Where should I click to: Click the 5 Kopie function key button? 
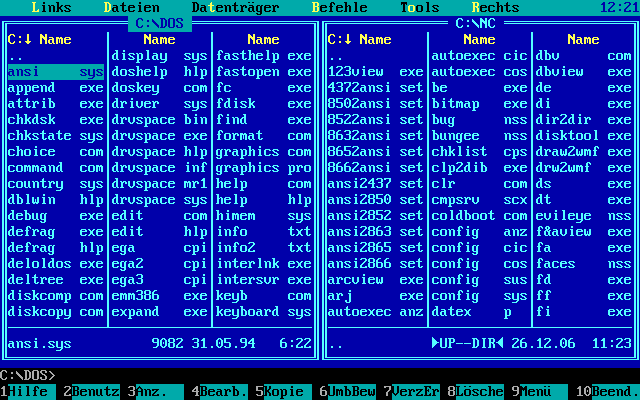click(x=284, y=392)
